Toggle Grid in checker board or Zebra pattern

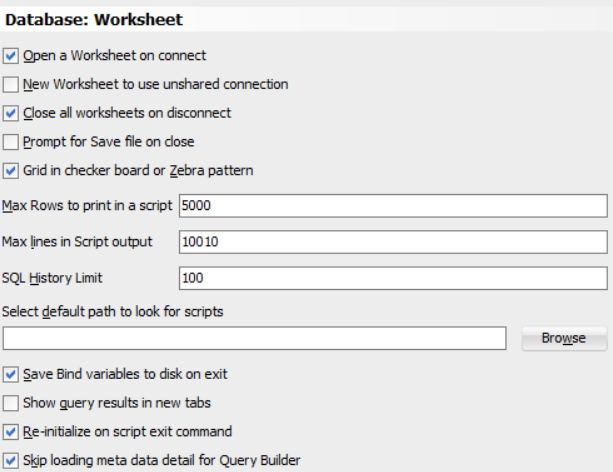click(11, 170)
